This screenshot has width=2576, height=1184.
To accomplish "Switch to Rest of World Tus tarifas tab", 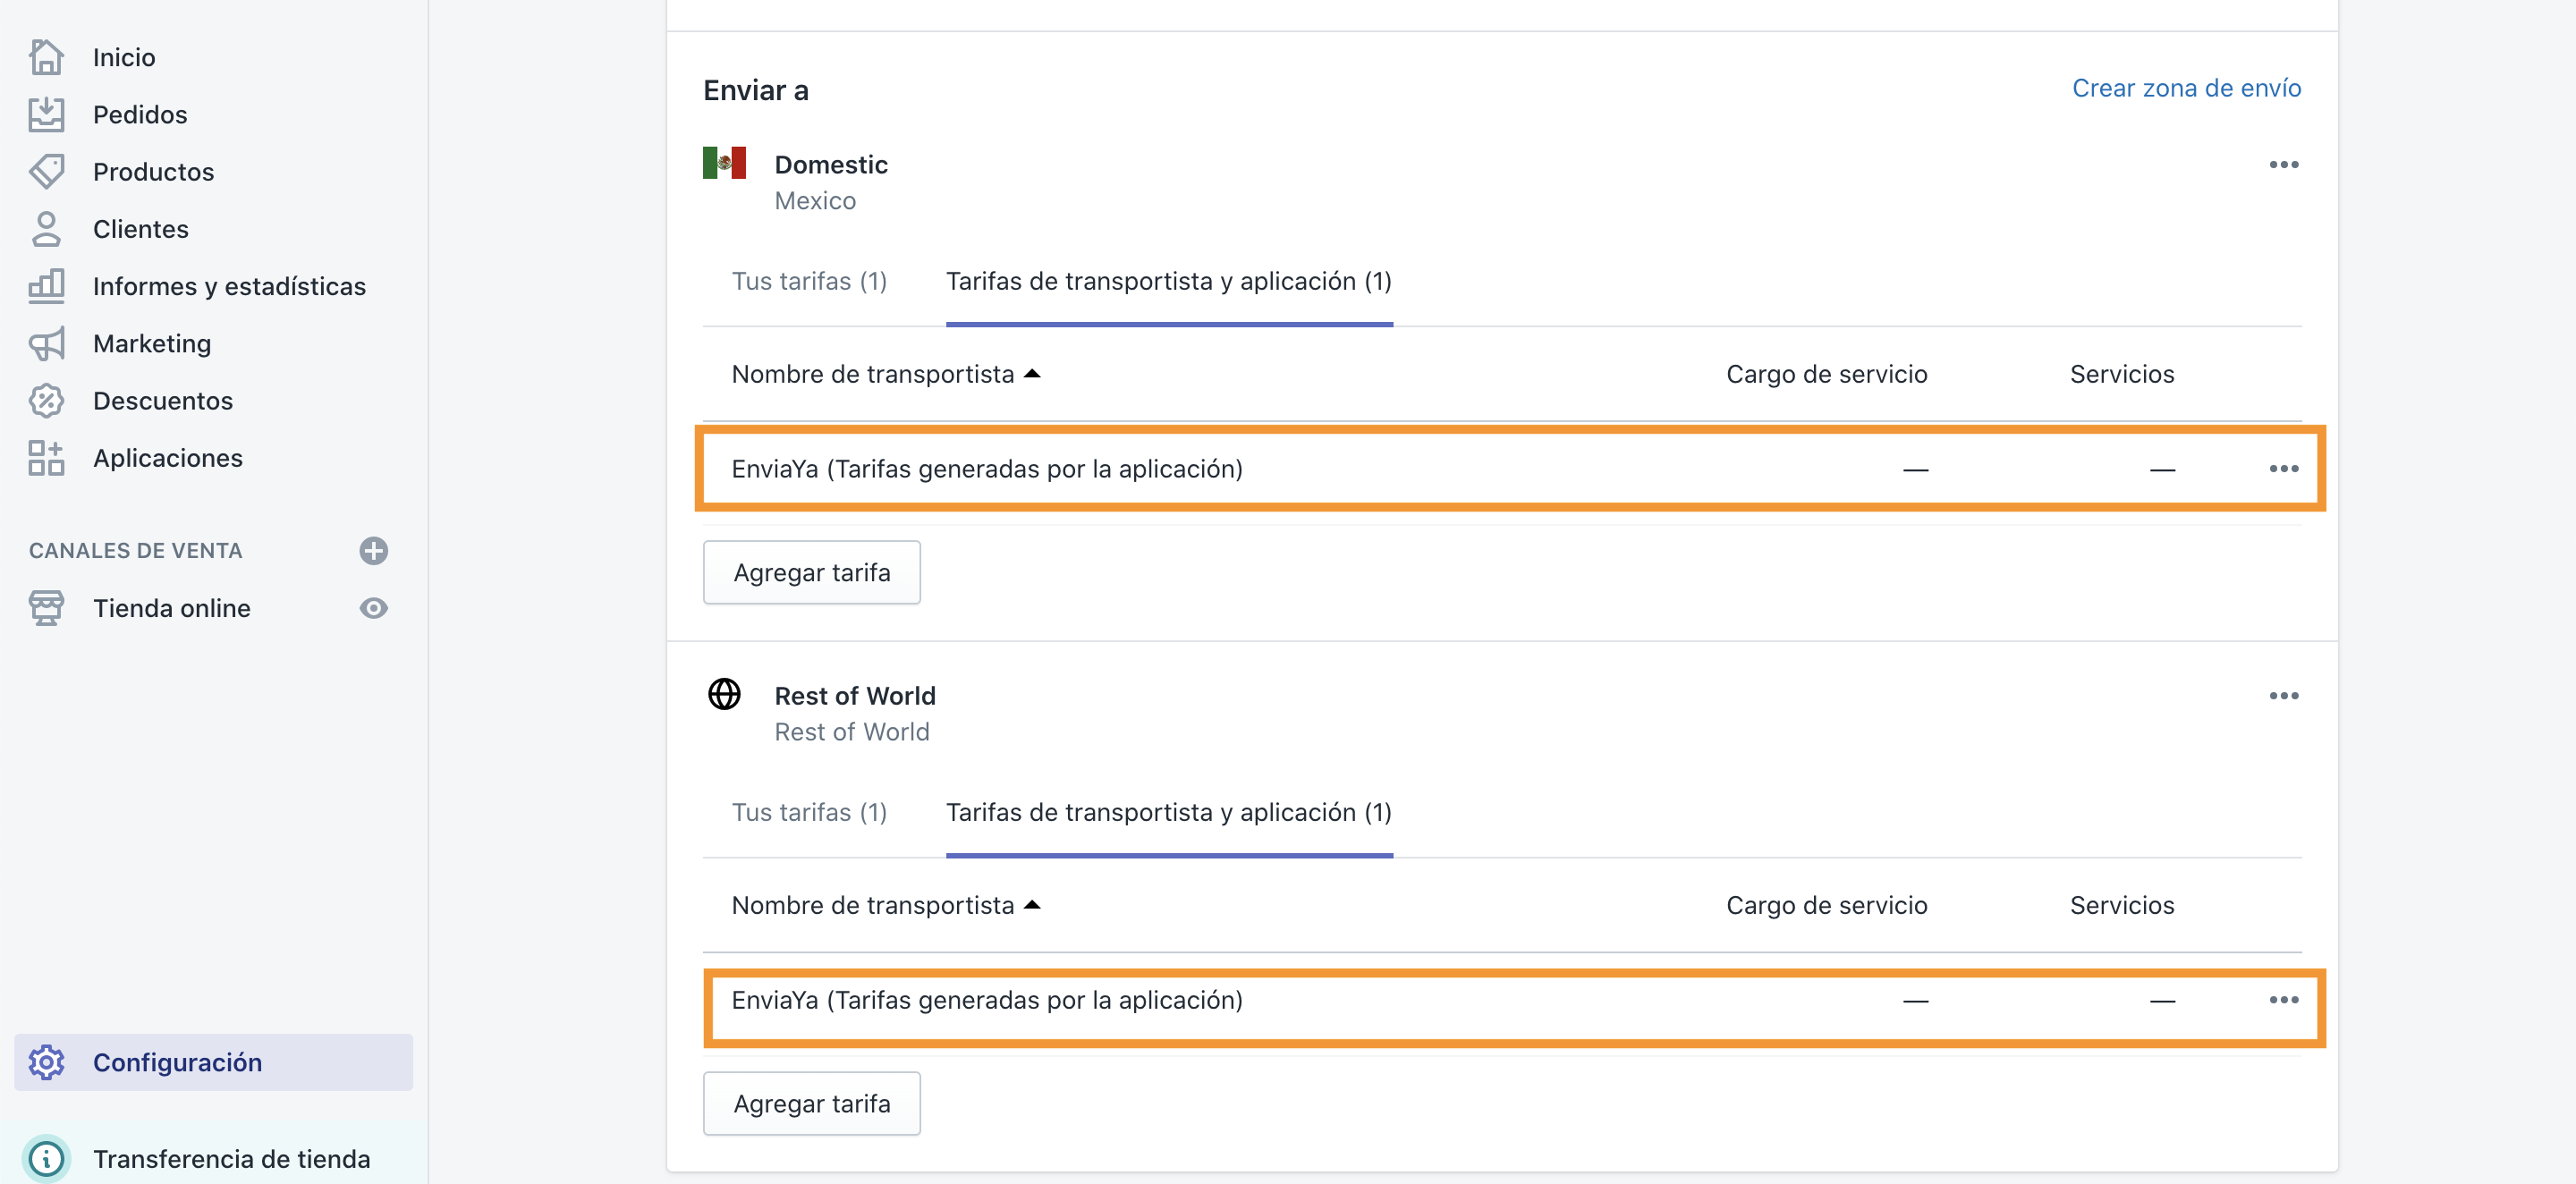I will (x=808, y=812).
